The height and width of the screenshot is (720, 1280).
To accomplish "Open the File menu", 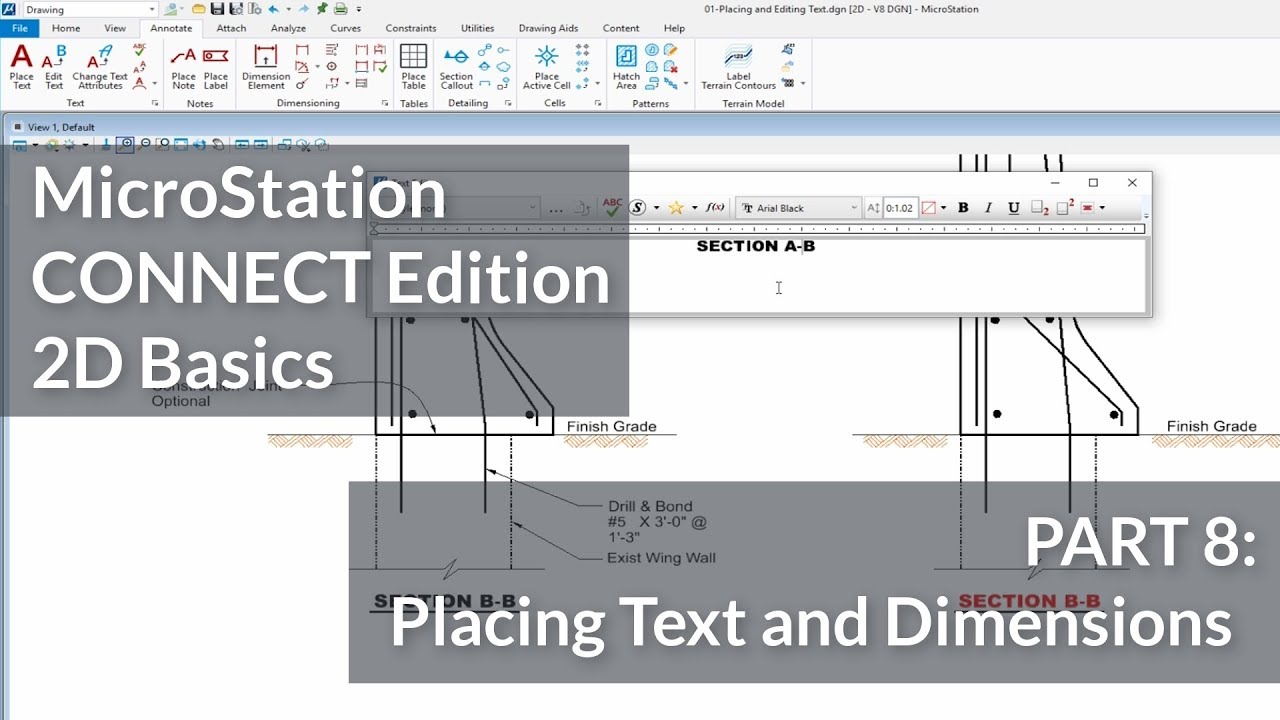I will [20, 28].
